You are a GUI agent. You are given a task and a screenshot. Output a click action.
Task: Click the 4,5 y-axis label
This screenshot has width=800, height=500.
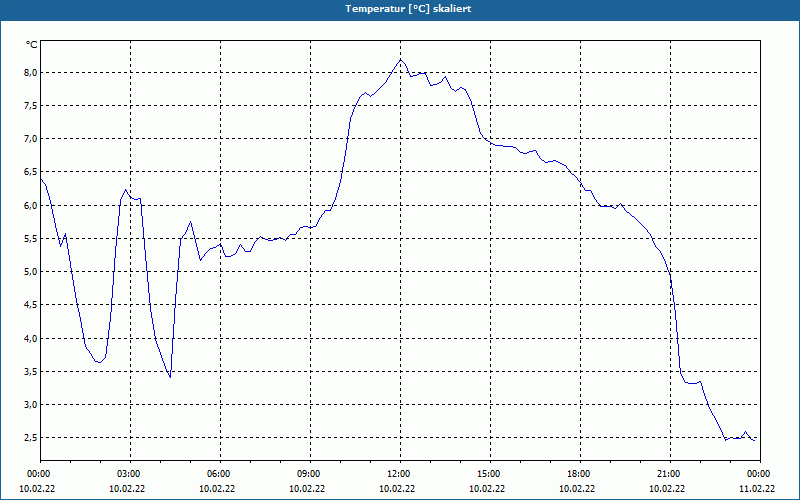tap(32, 305)
